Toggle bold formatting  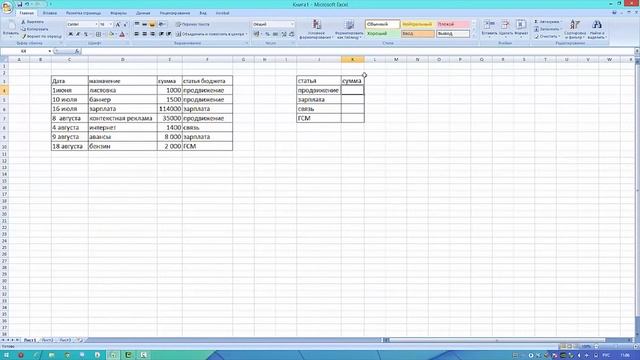click(x=70, y=34)
